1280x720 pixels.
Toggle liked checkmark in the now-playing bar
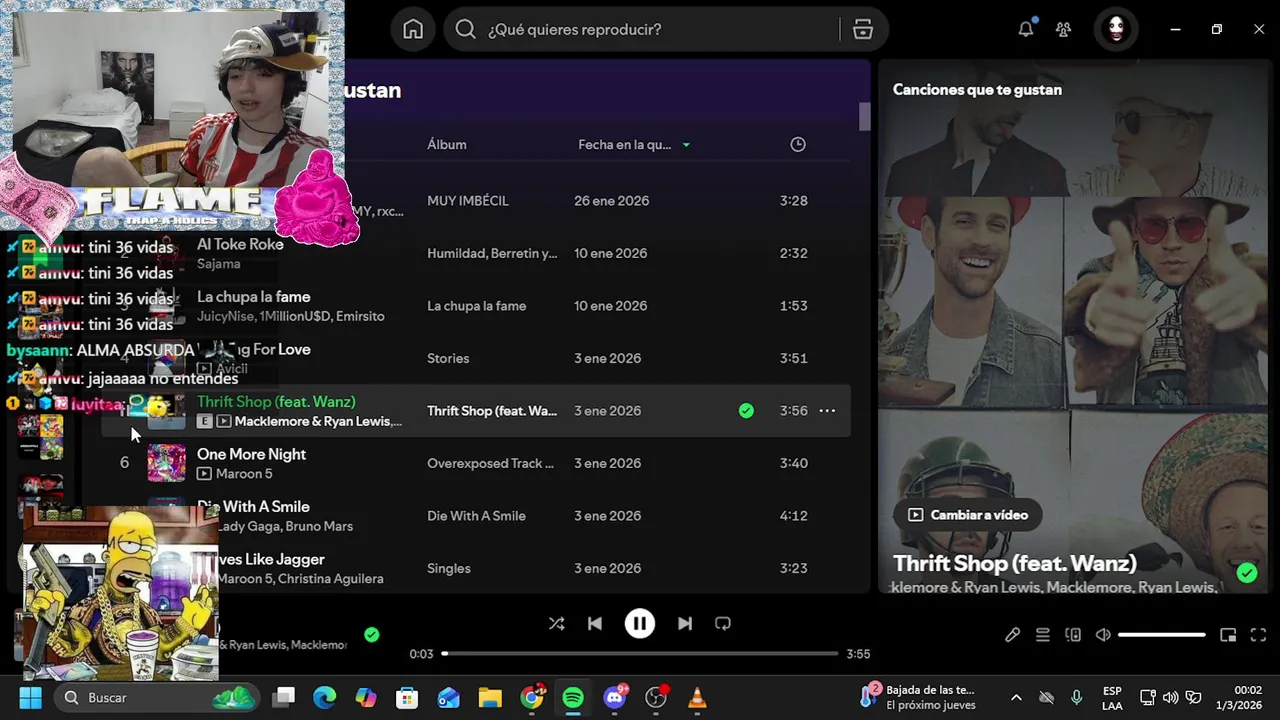click(x=372, y=634)
